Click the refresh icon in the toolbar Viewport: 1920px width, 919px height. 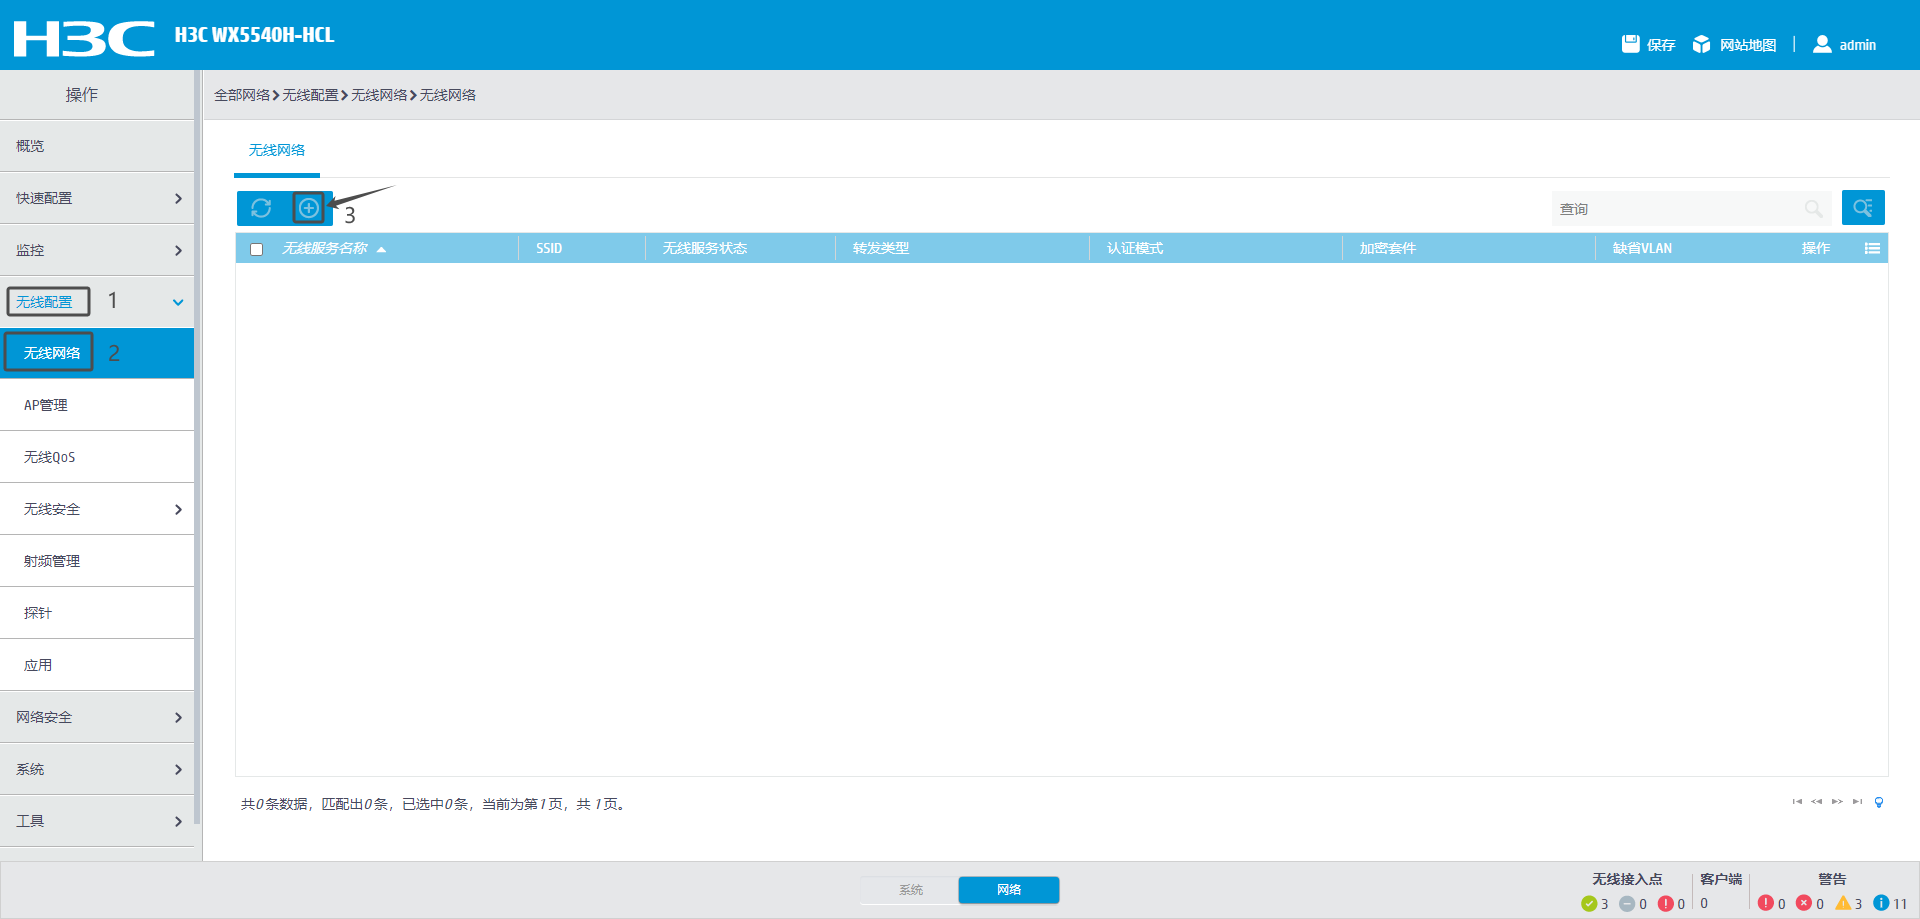(x=261, y=208)
